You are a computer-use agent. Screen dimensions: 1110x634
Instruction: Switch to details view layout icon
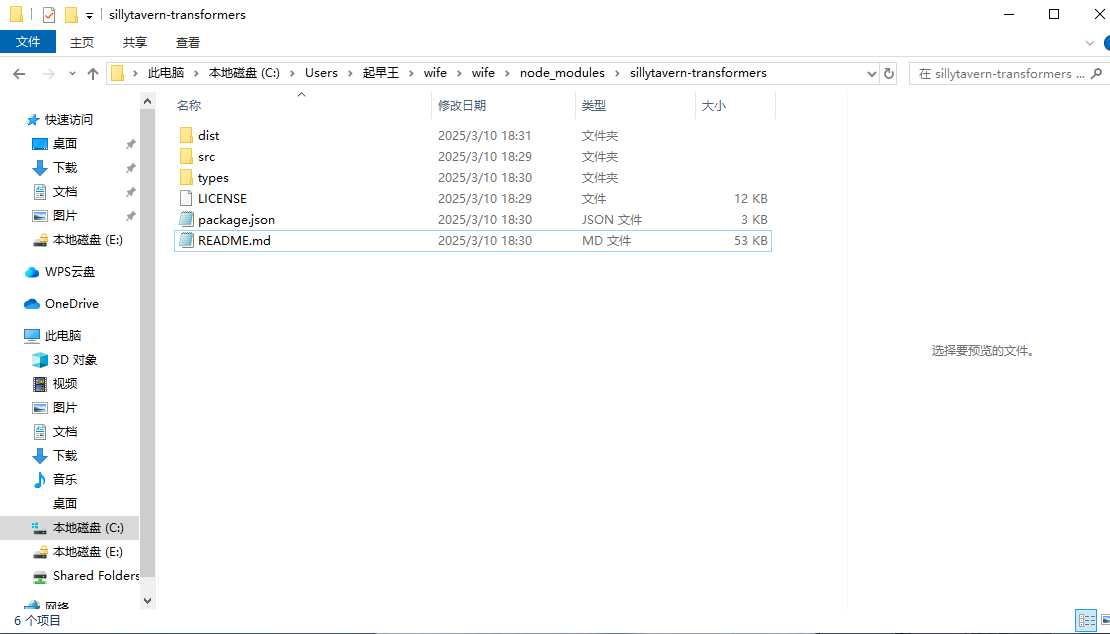click(1086, 621)
